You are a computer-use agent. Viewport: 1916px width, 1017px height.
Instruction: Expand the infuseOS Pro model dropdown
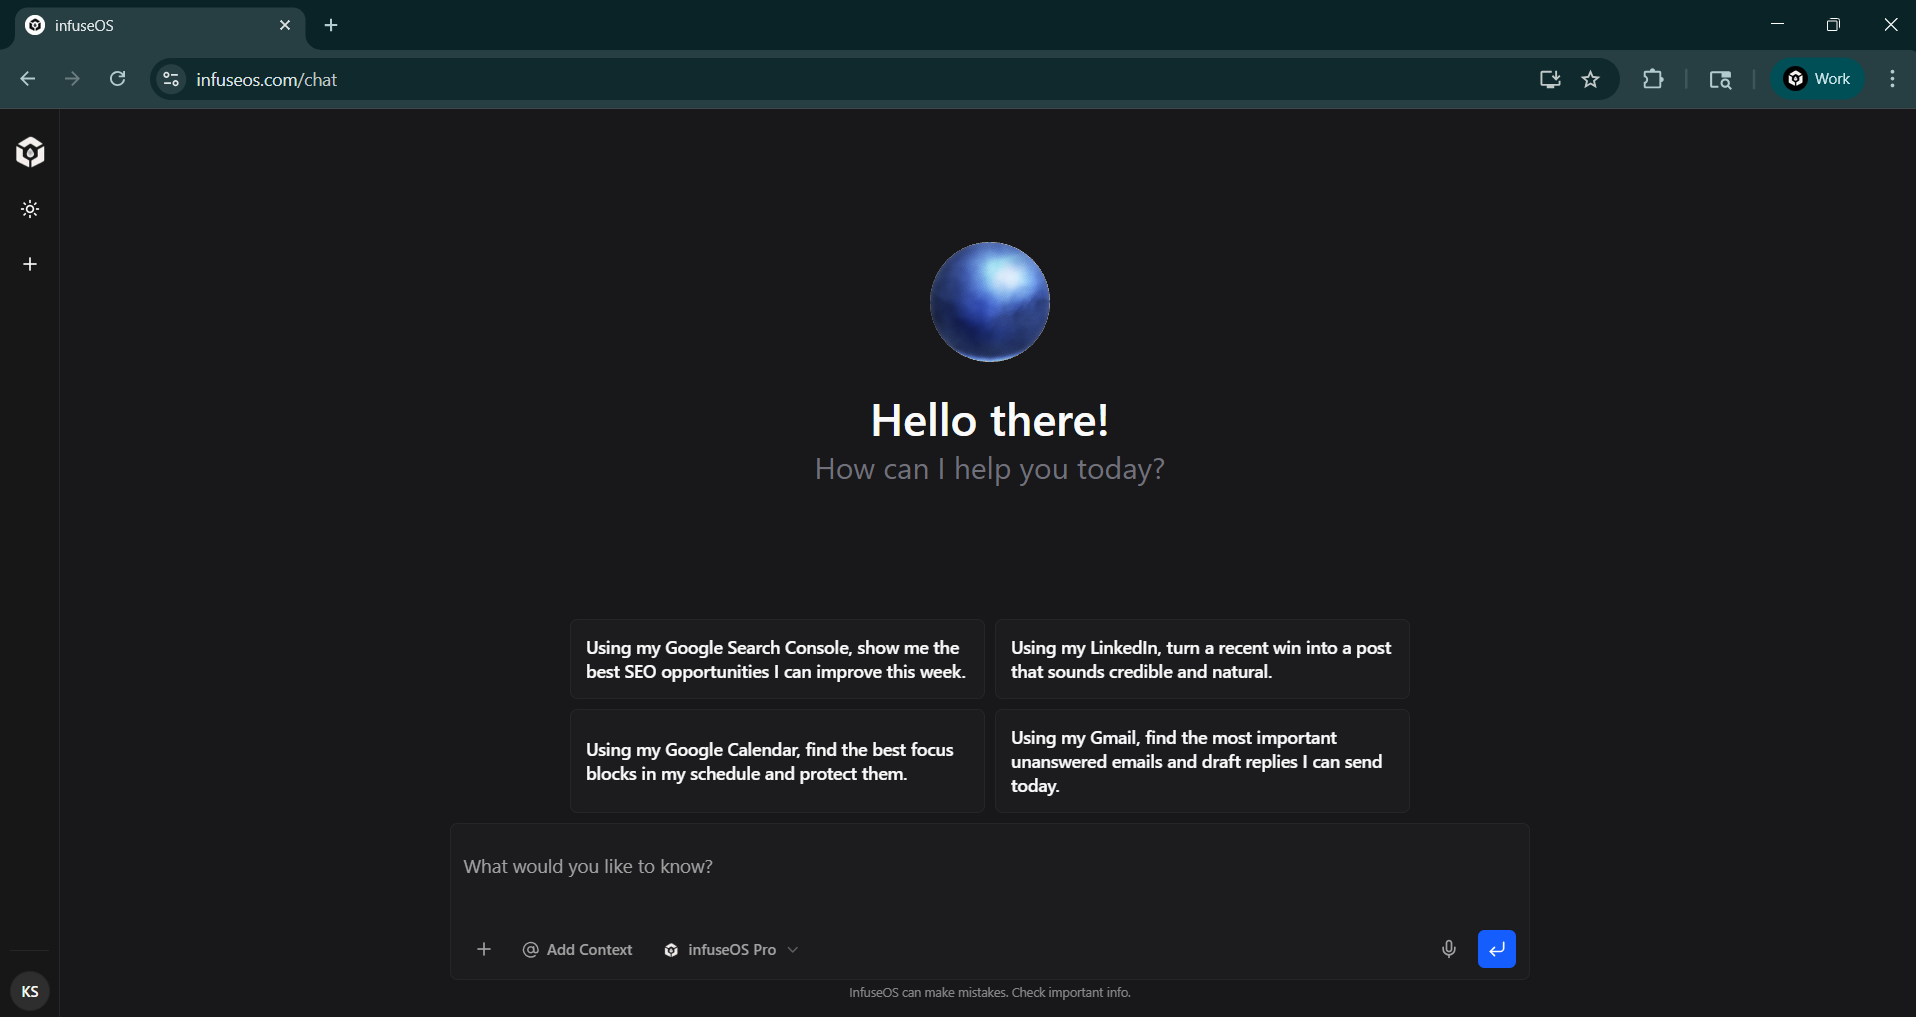(731, 949)
